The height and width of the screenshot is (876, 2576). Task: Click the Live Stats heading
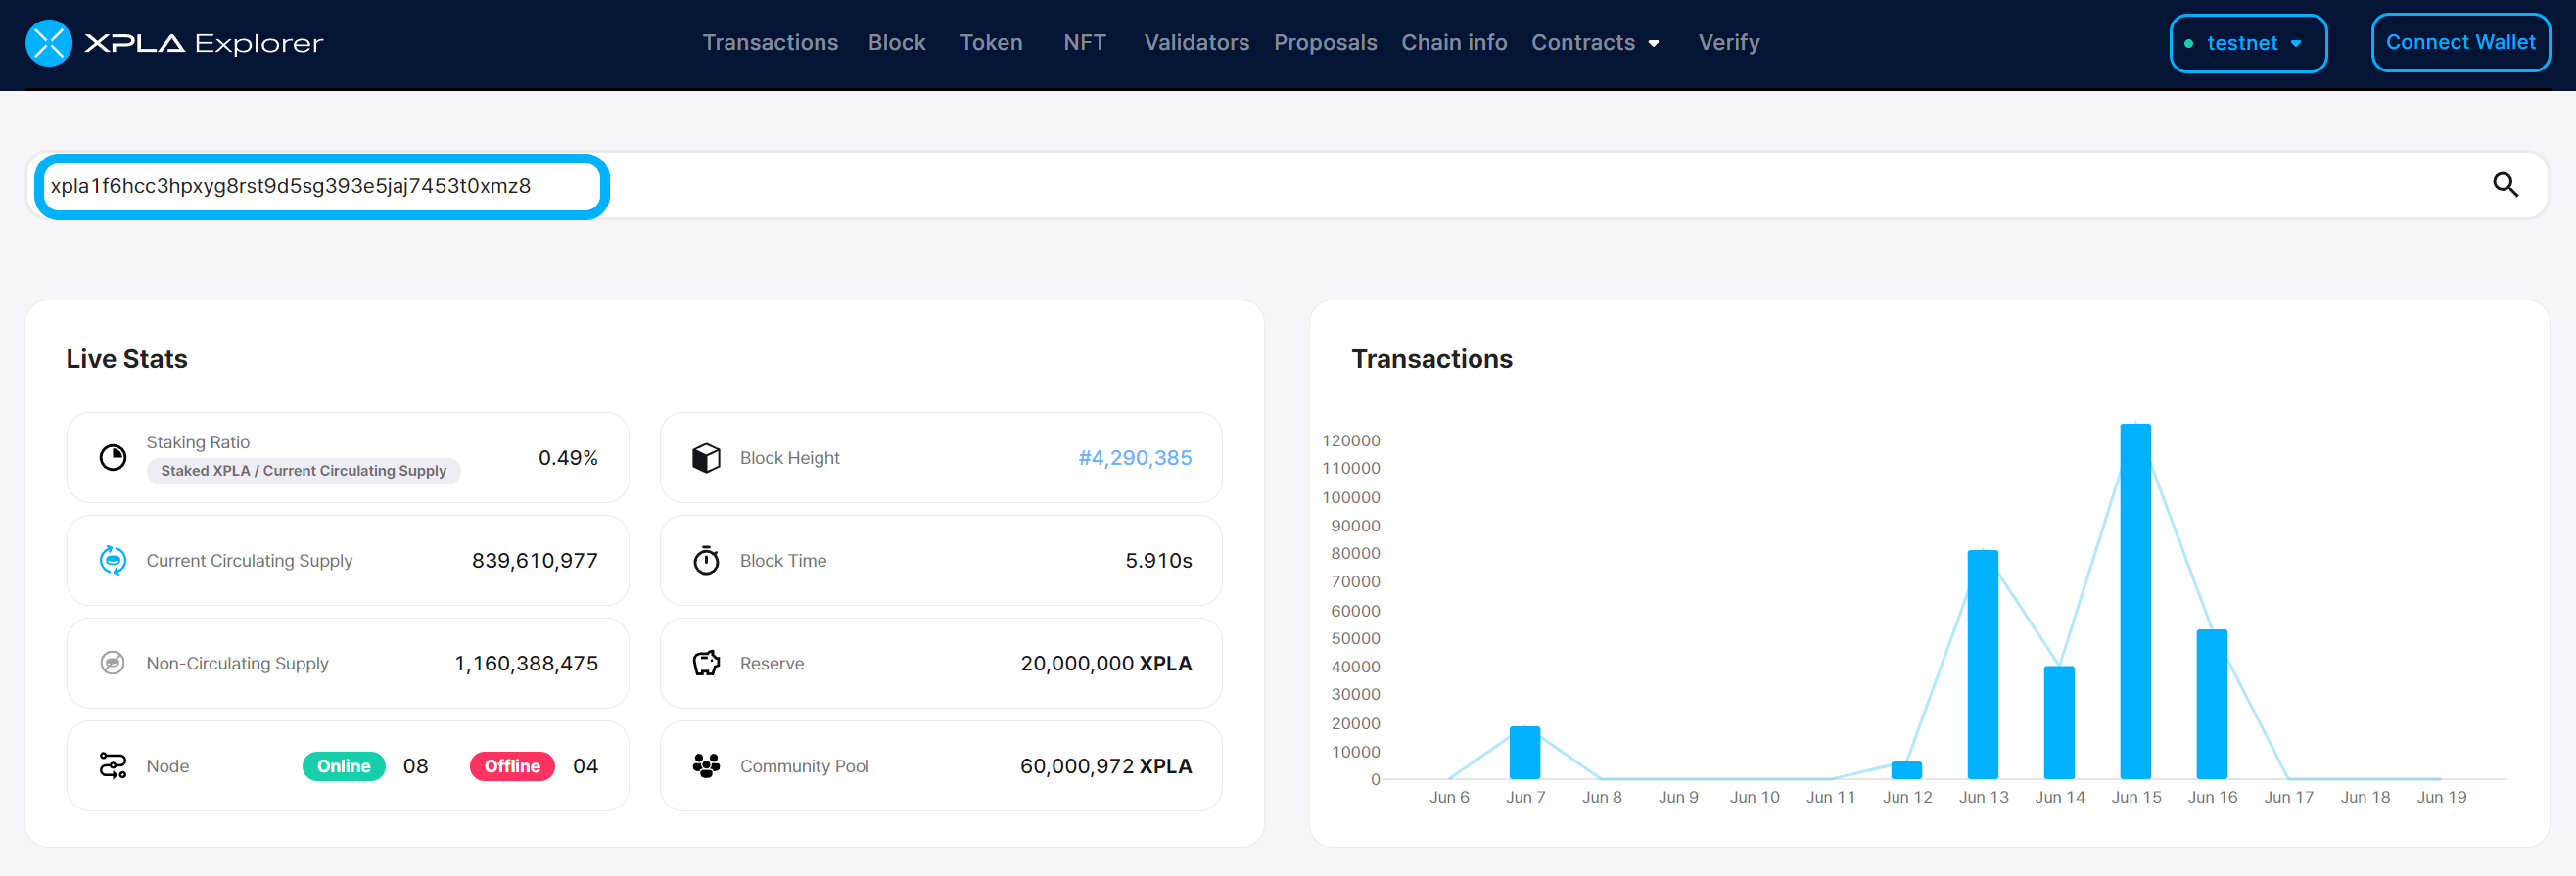(x=127, y=359)
